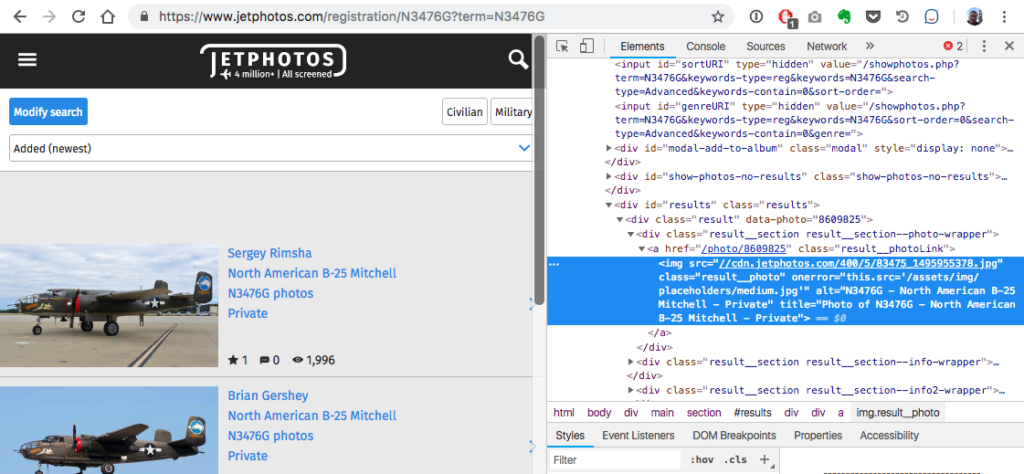Open the Accessibility tab
The image size is (1024, 474).
889,435
